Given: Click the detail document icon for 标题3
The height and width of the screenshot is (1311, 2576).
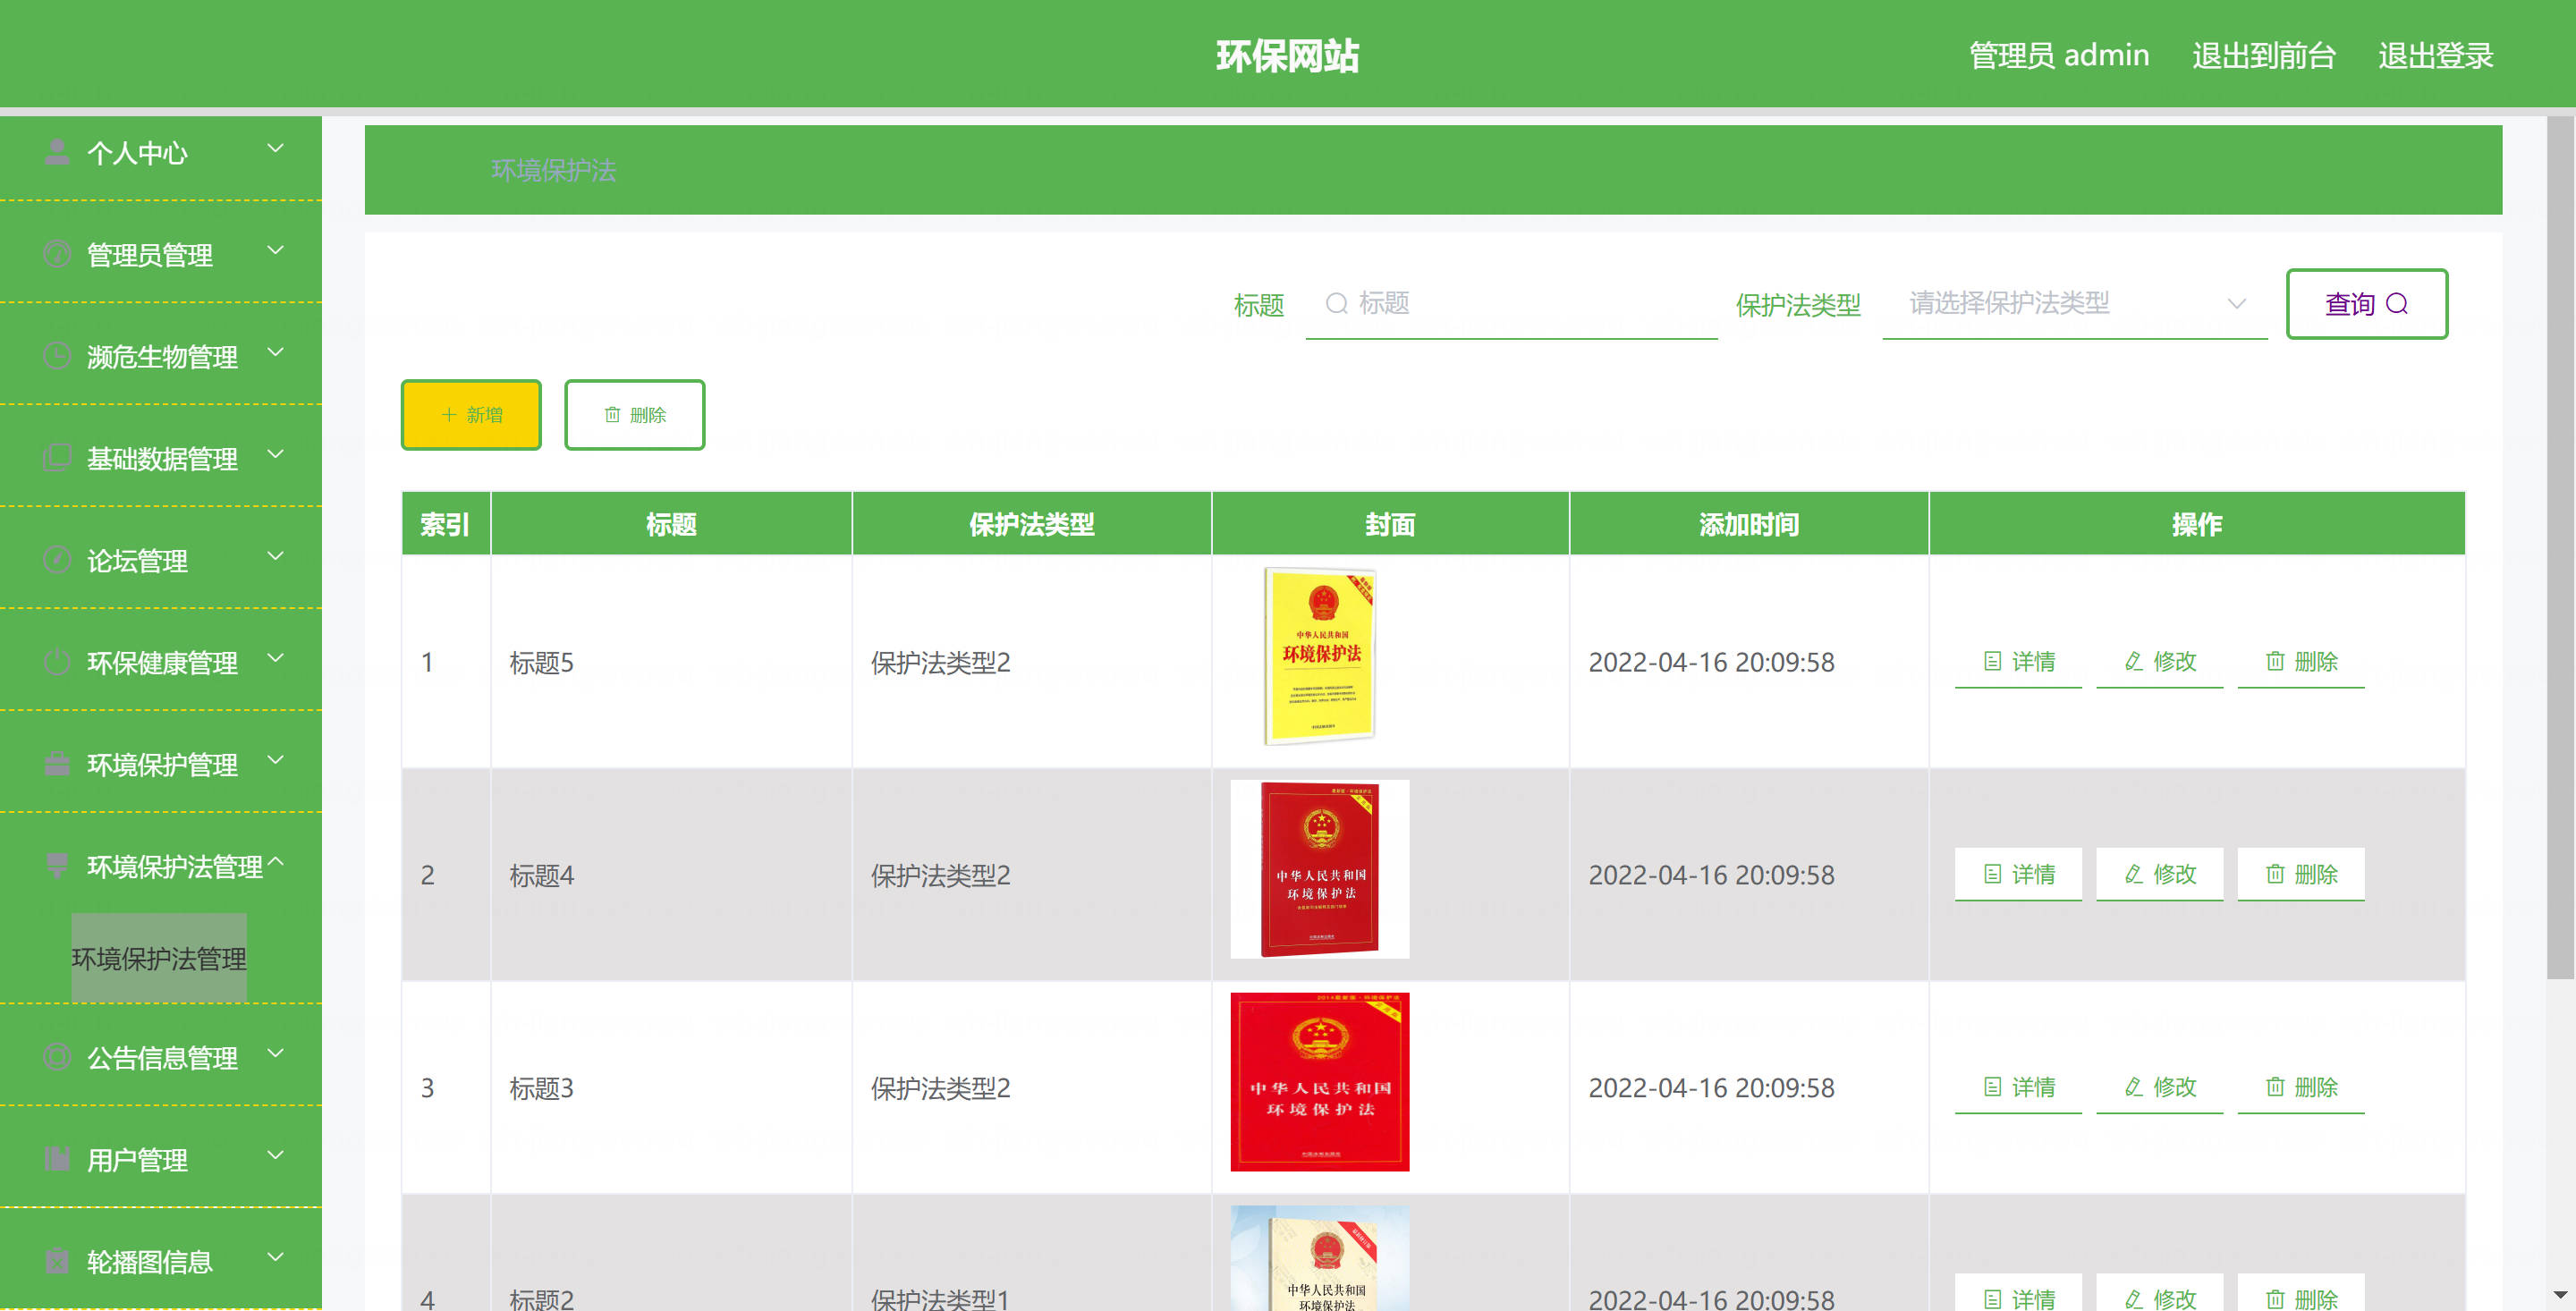Looking at the screenshot, I should tap(1992, 1086).
